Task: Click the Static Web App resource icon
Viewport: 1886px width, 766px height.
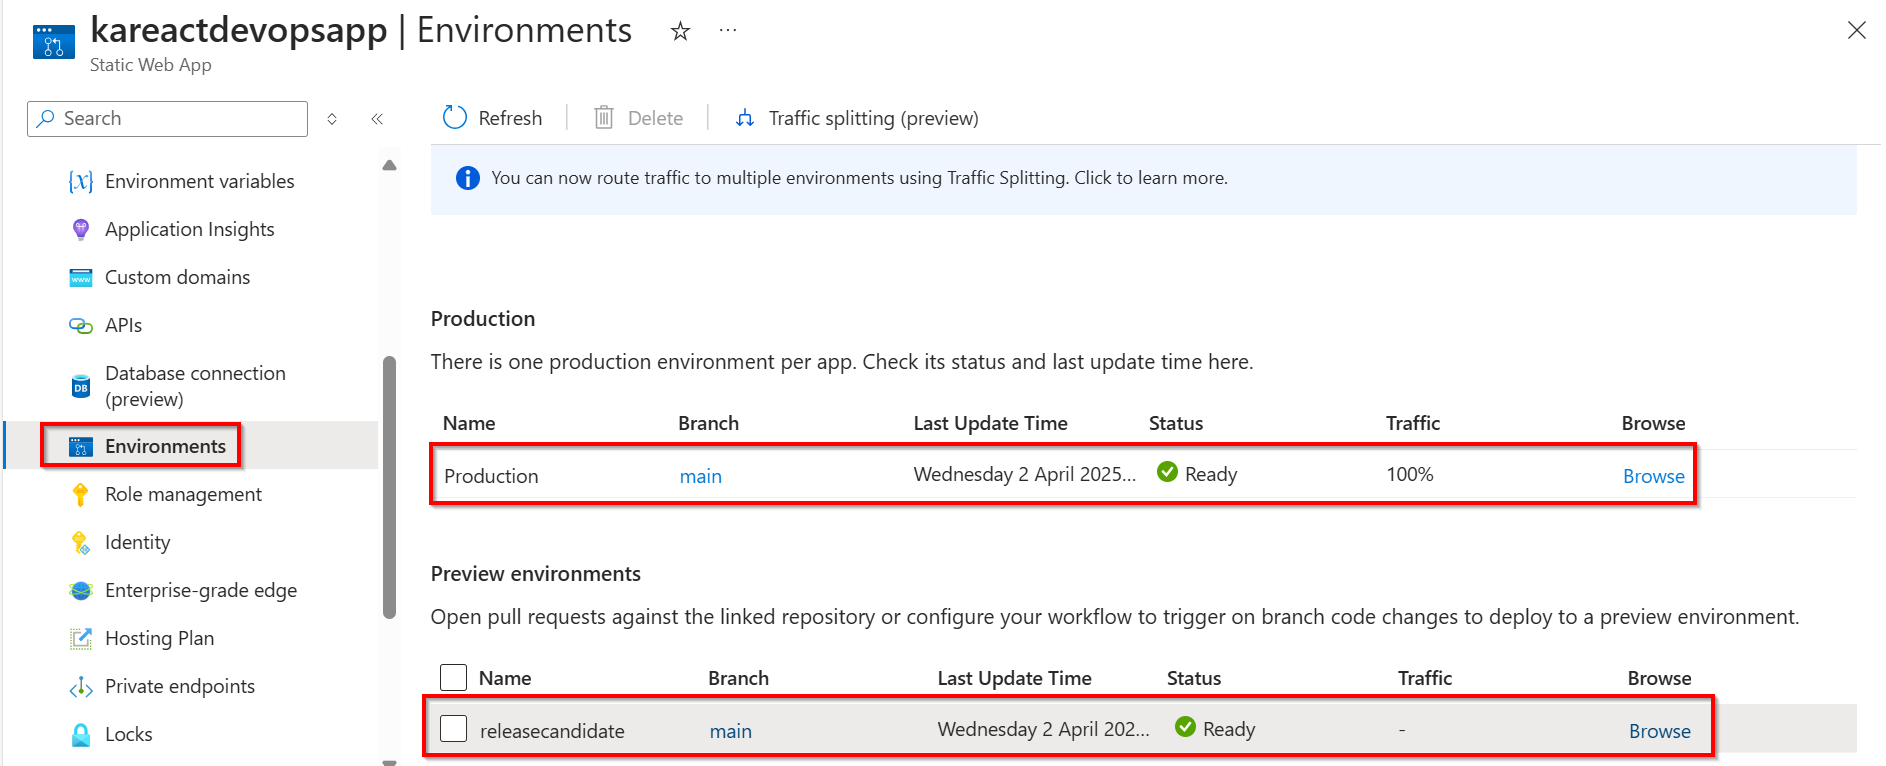Action: coord(54,42)
